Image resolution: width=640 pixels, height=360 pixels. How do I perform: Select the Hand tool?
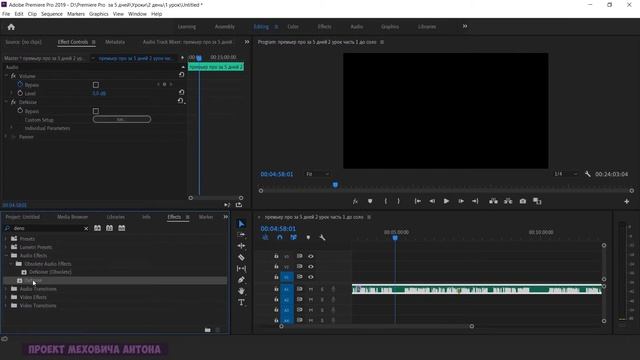(241, 291)
